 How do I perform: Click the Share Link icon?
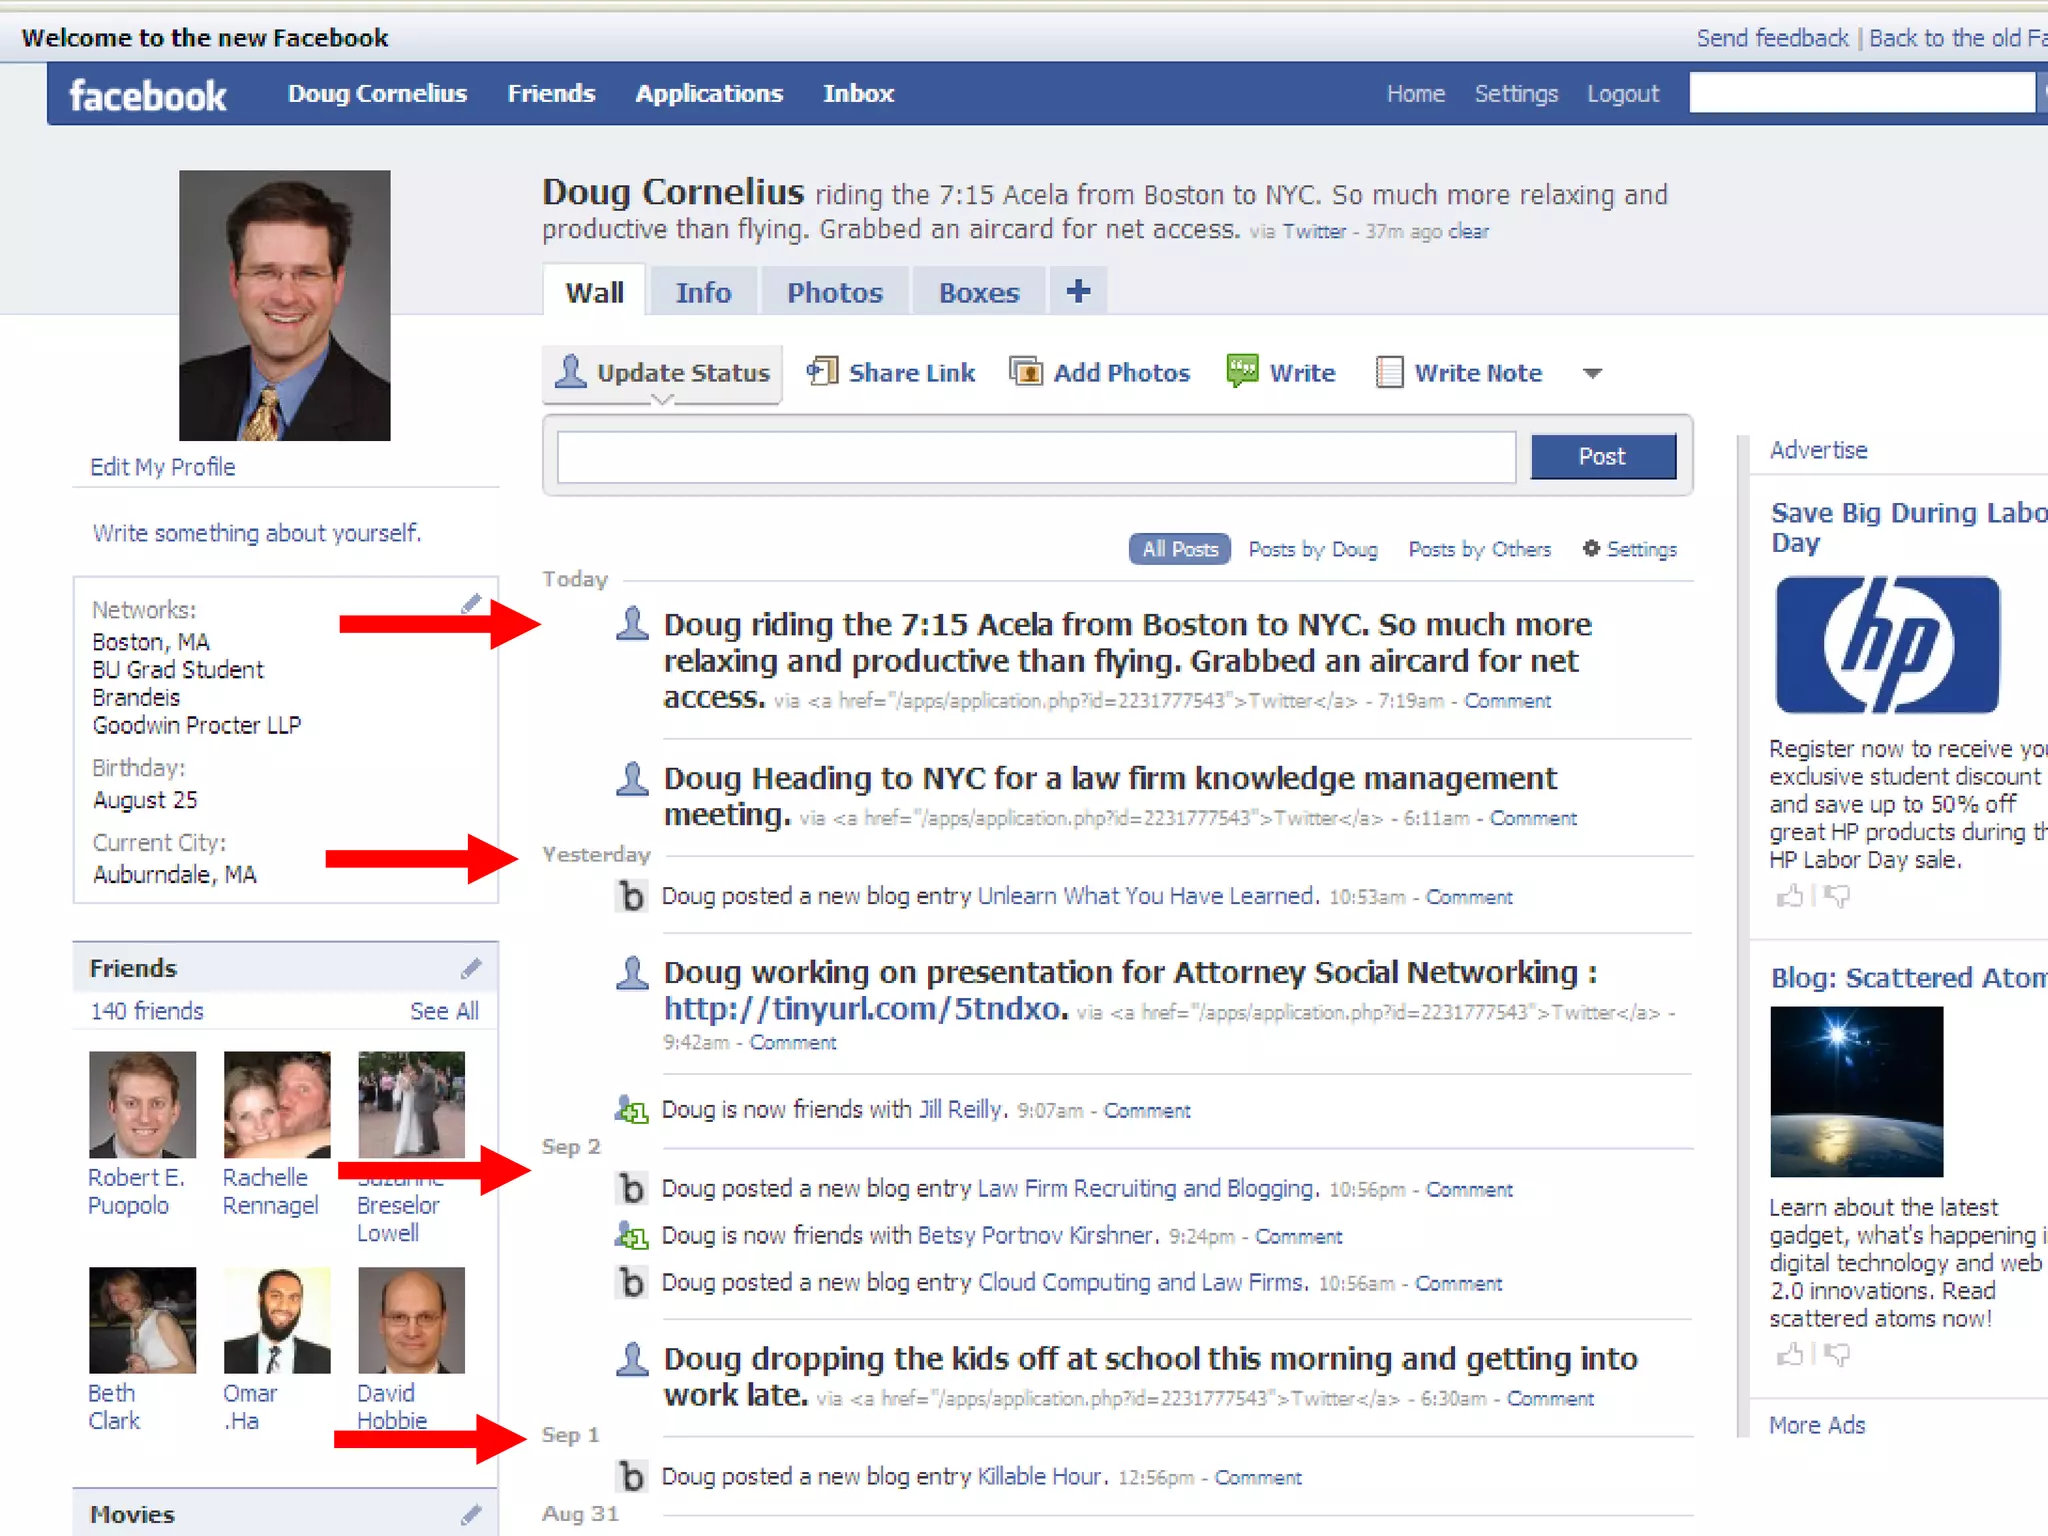point(822,372)
